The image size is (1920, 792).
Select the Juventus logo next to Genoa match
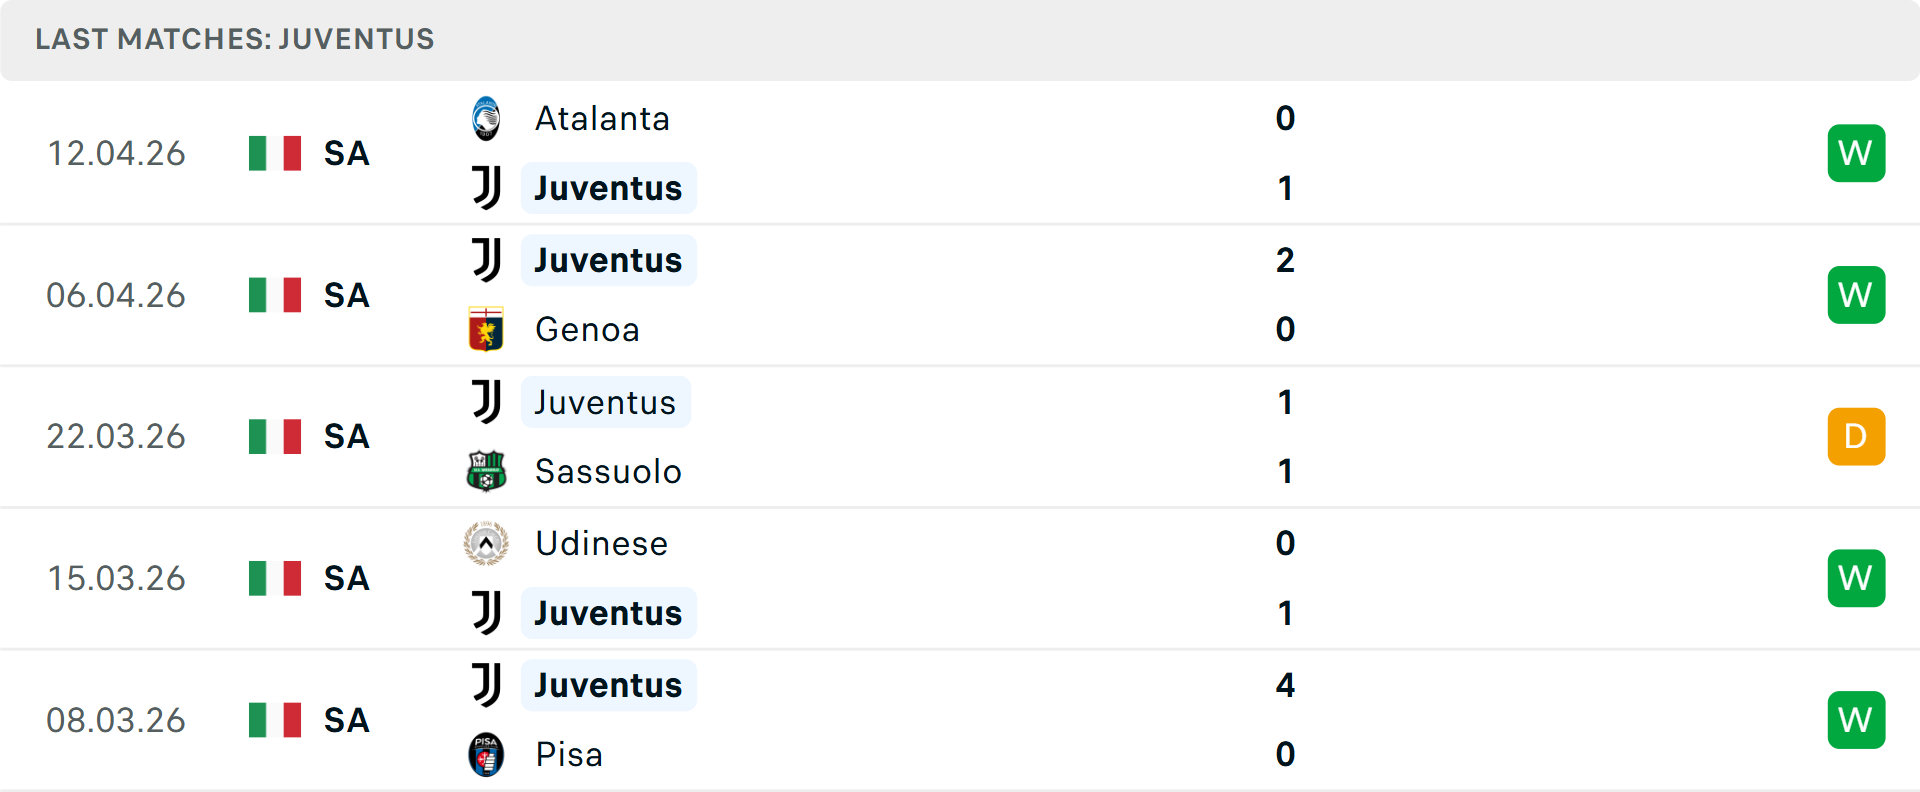pyautogui.click(x=486, y=259)
